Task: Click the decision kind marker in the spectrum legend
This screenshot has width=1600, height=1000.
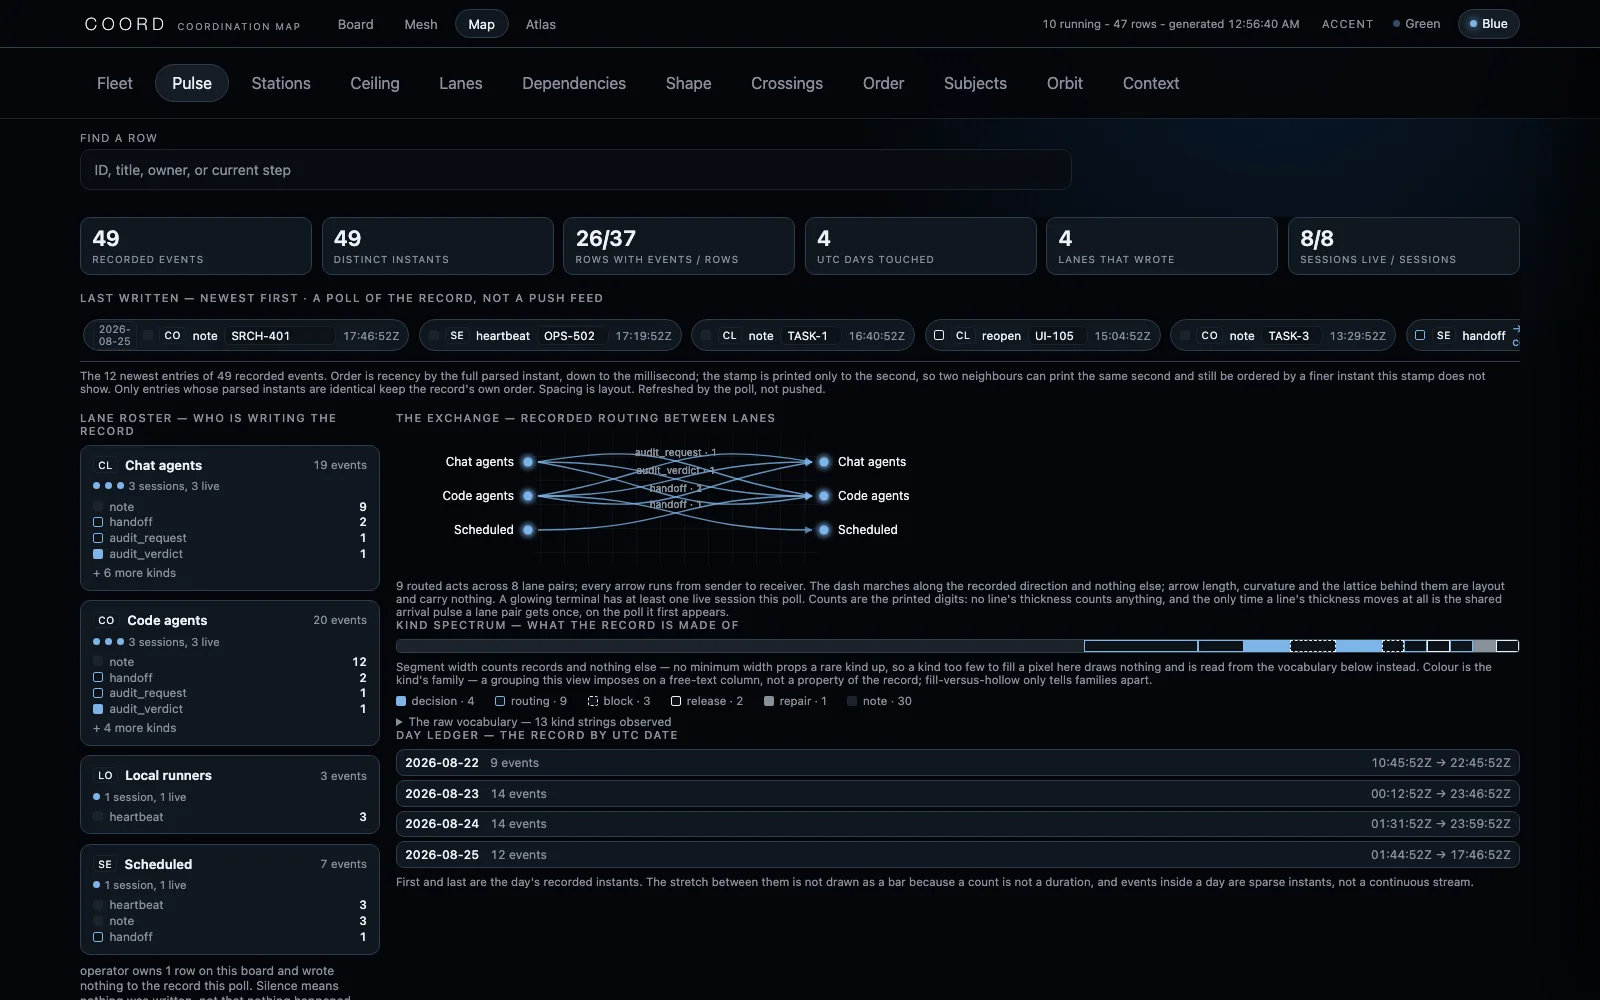Action: tap(401, 701)
